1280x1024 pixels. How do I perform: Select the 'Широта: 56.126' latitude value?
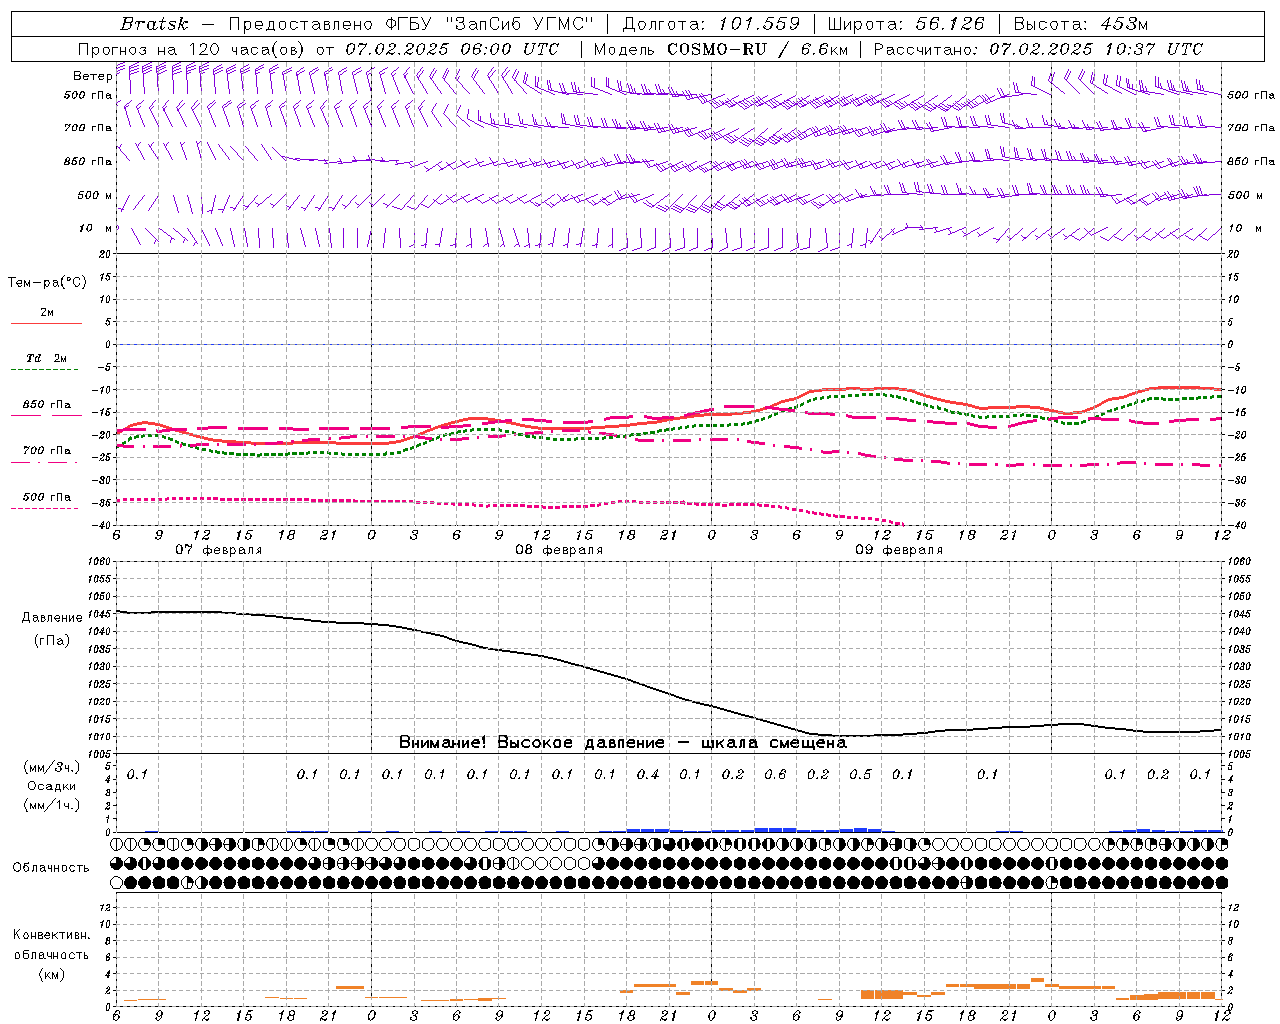pyautogui.click(x=906, y=24)
